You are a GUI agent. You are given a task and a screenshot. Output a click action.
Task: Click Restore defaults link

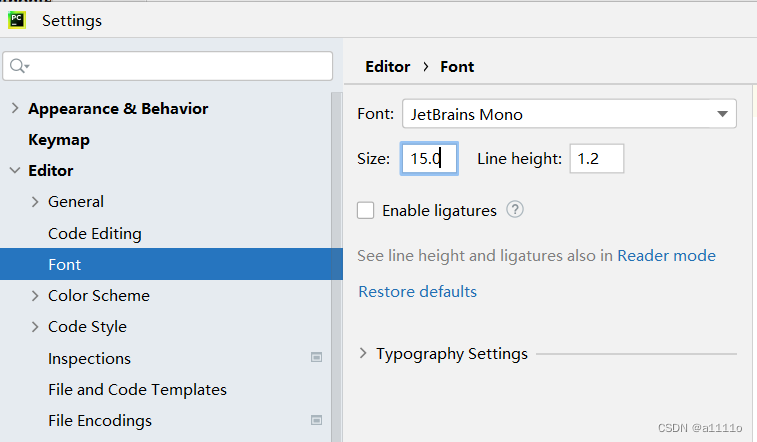pyautogui.click(x=418, y=291)
